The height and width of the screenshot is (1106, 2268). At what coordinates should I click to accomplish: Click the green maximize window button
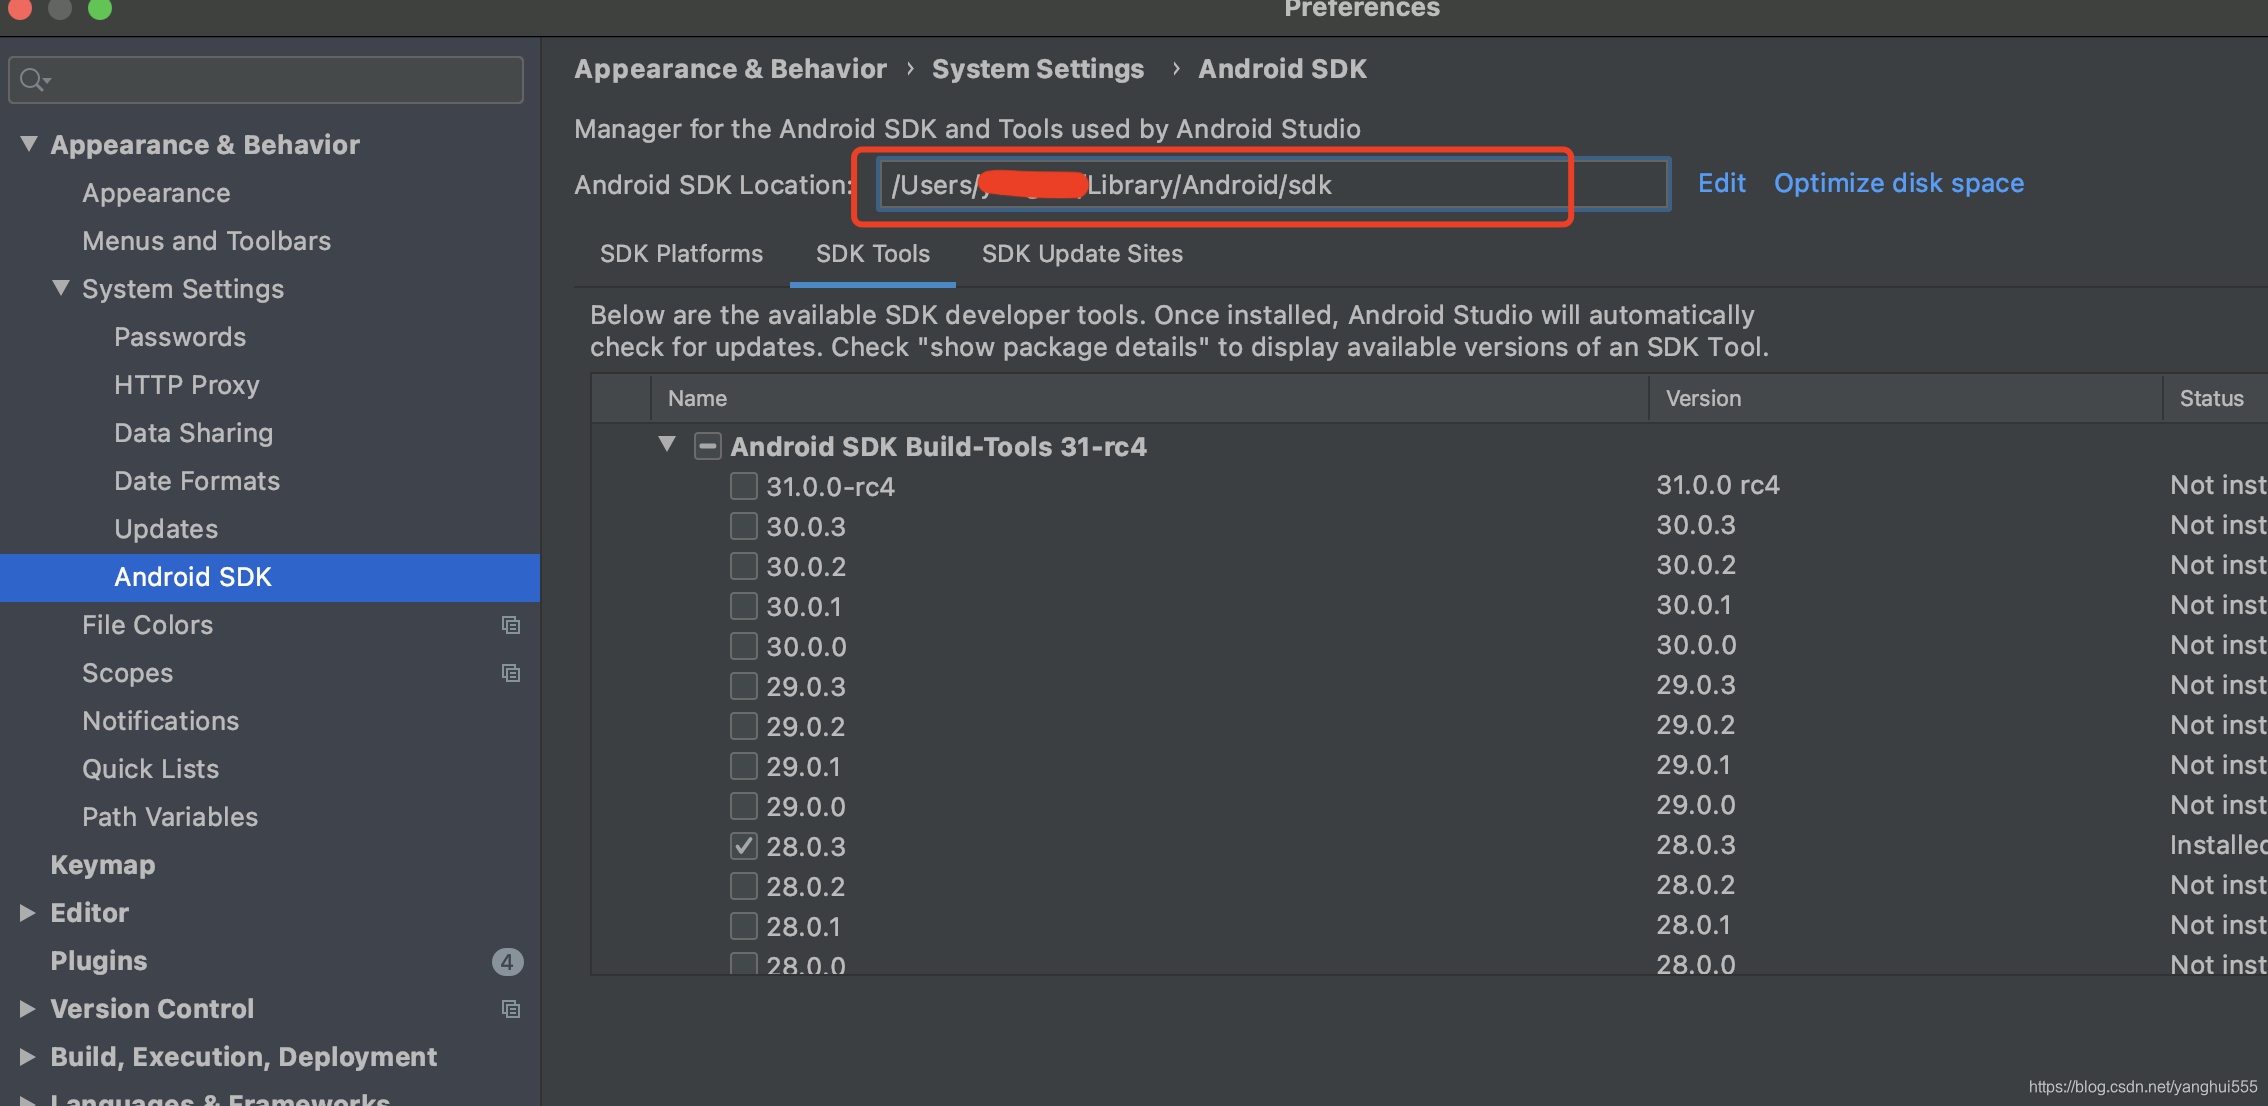(x=100, y=9)
